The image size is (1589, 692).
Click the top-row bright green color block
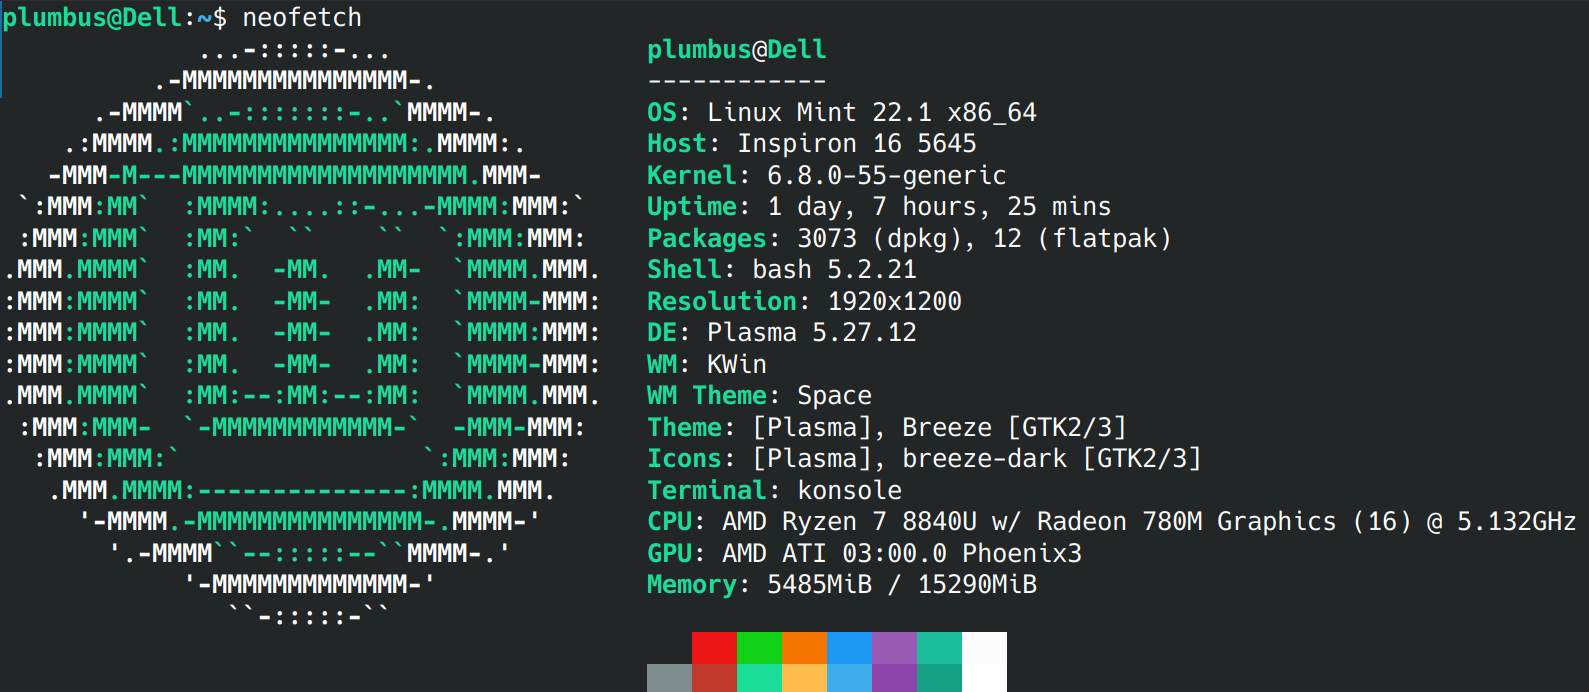(x=759, y=647)
